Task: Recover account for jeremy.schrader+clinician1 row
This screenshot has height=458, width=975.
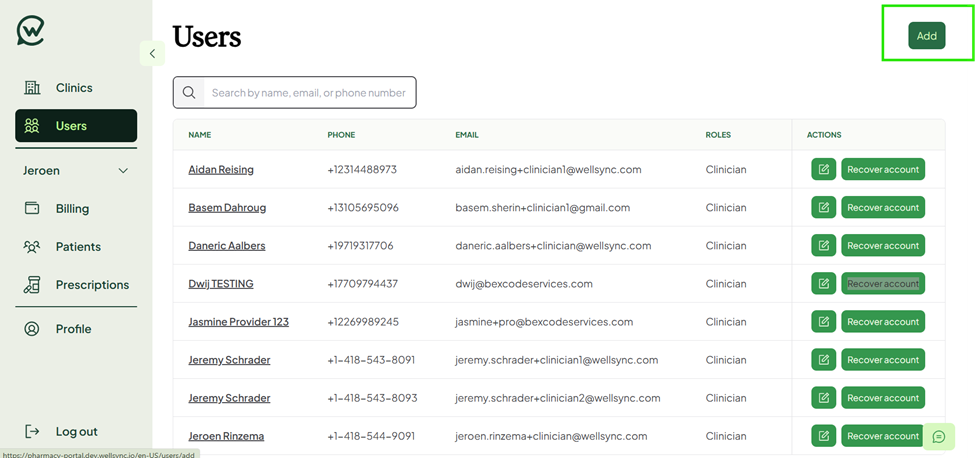Action: click(883, 360)
